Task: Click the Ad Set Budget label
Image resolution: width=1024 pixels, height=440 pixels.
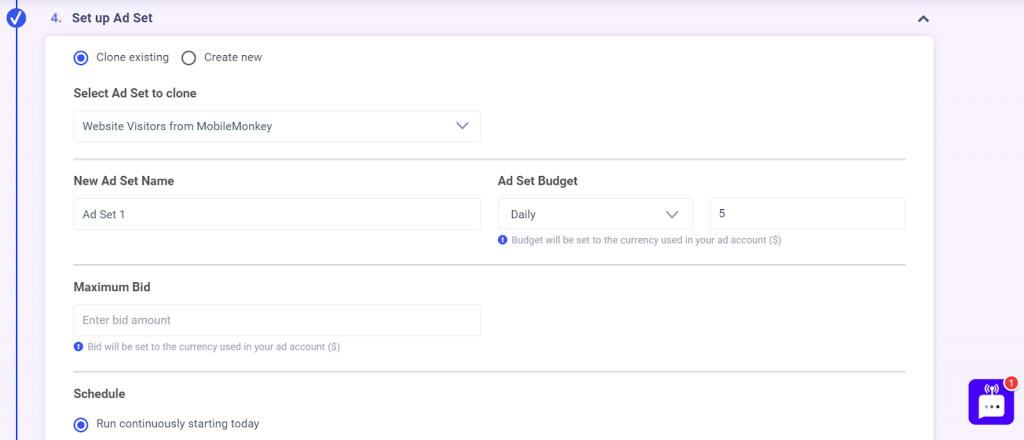Action: tap(537, 181)
